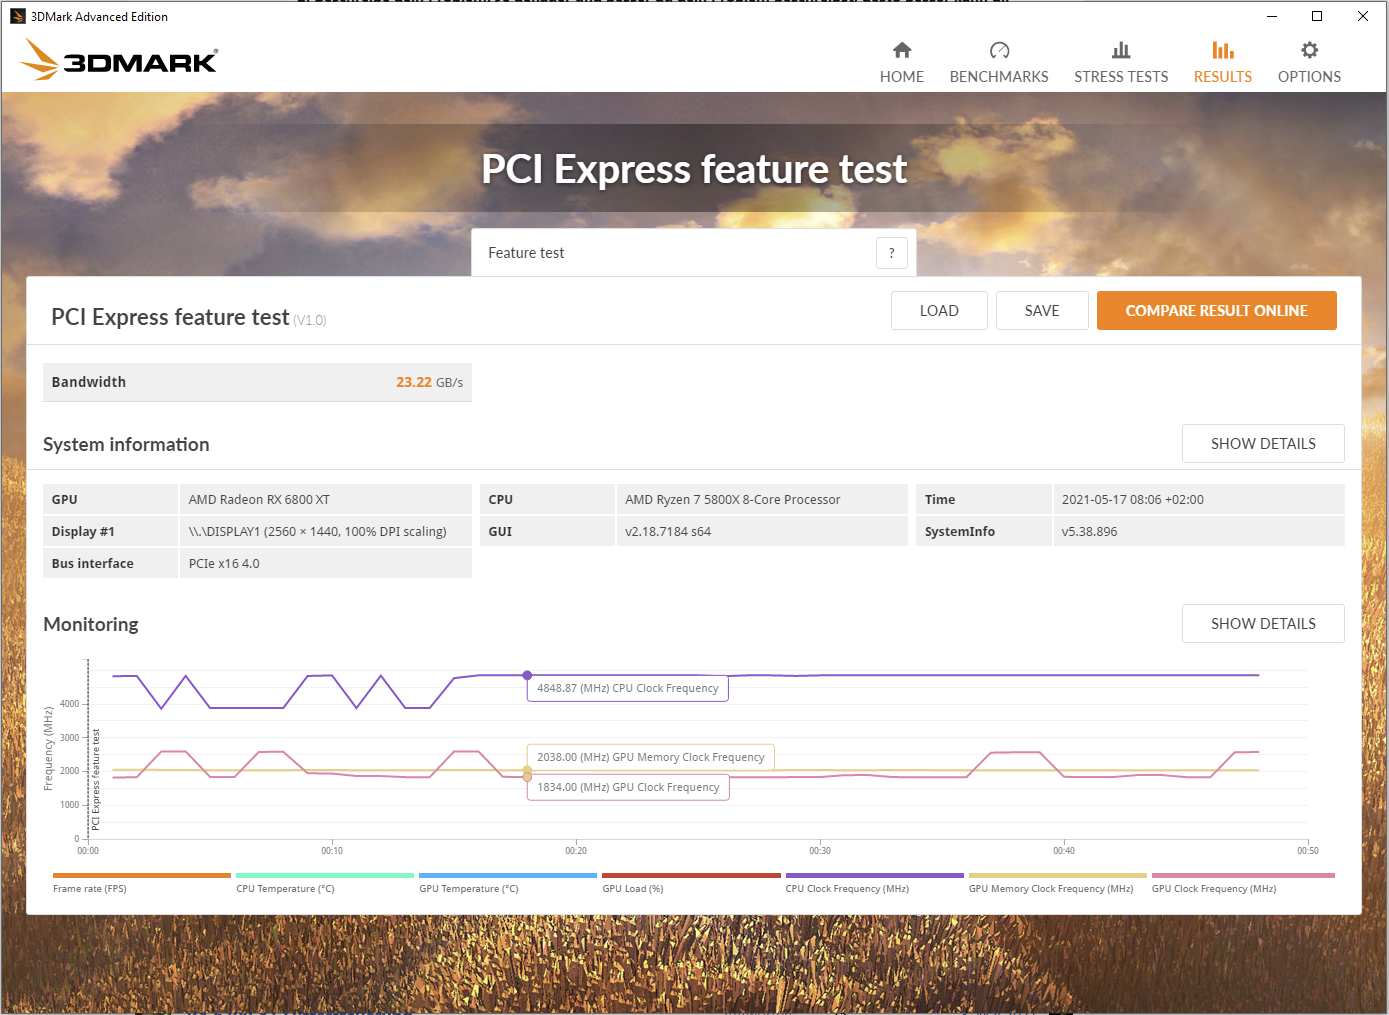
Task: Go to HOME menu label
Action: click(x=902, y=77)
